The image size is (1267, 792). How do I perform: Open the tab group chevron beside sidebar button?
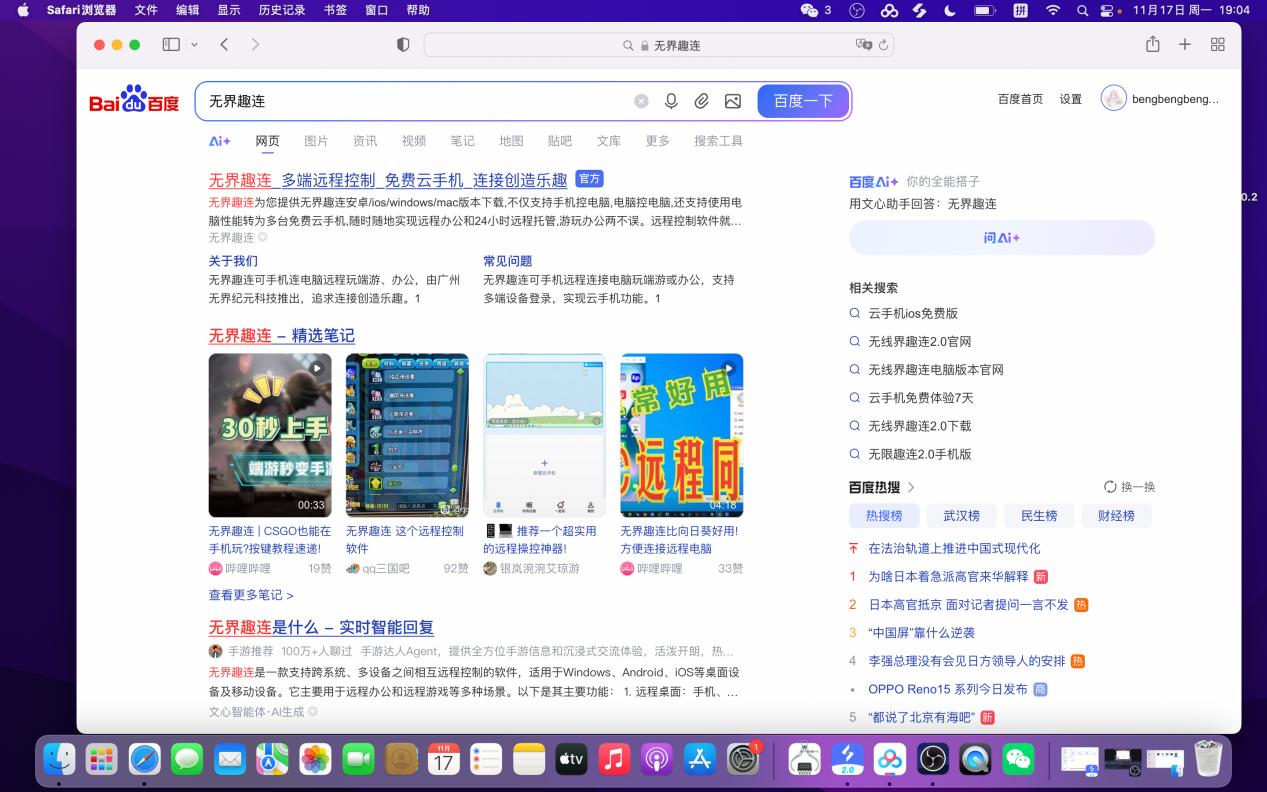pos(194,44)
